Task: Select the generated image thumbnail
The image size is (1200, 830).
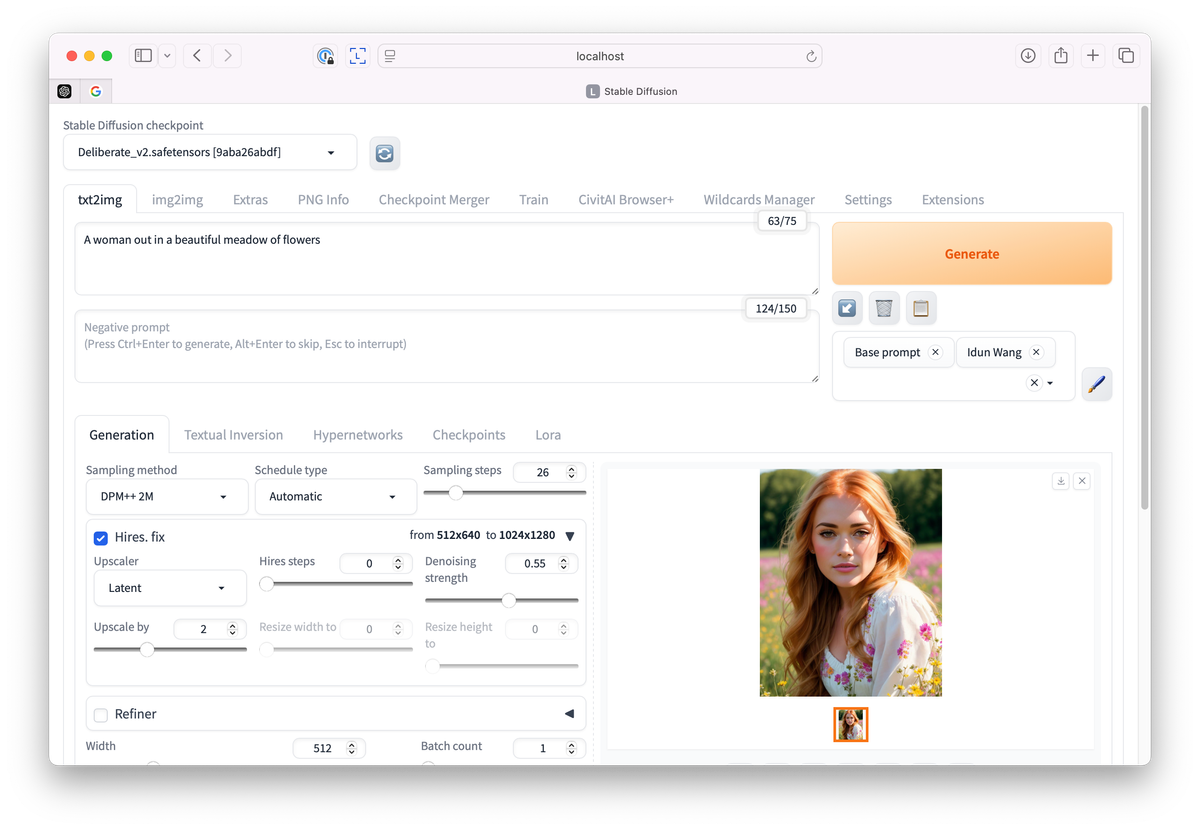Action: [851, 725]
